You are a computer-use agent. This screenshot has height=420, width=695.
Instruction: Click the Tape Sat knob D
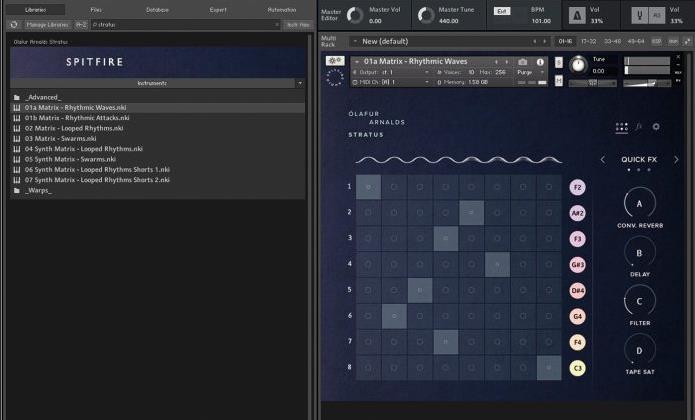pos(640,350)
